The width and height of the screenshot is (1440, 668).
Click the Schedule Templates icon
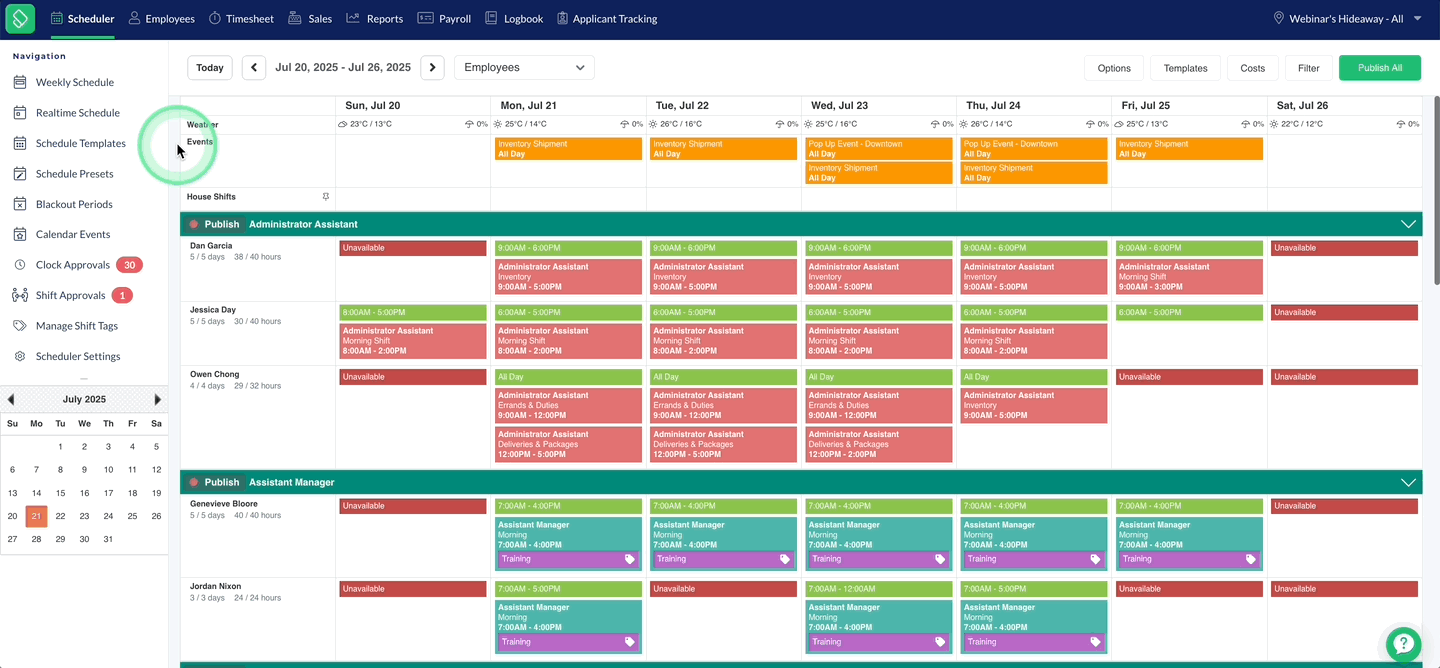coord(20,143)
